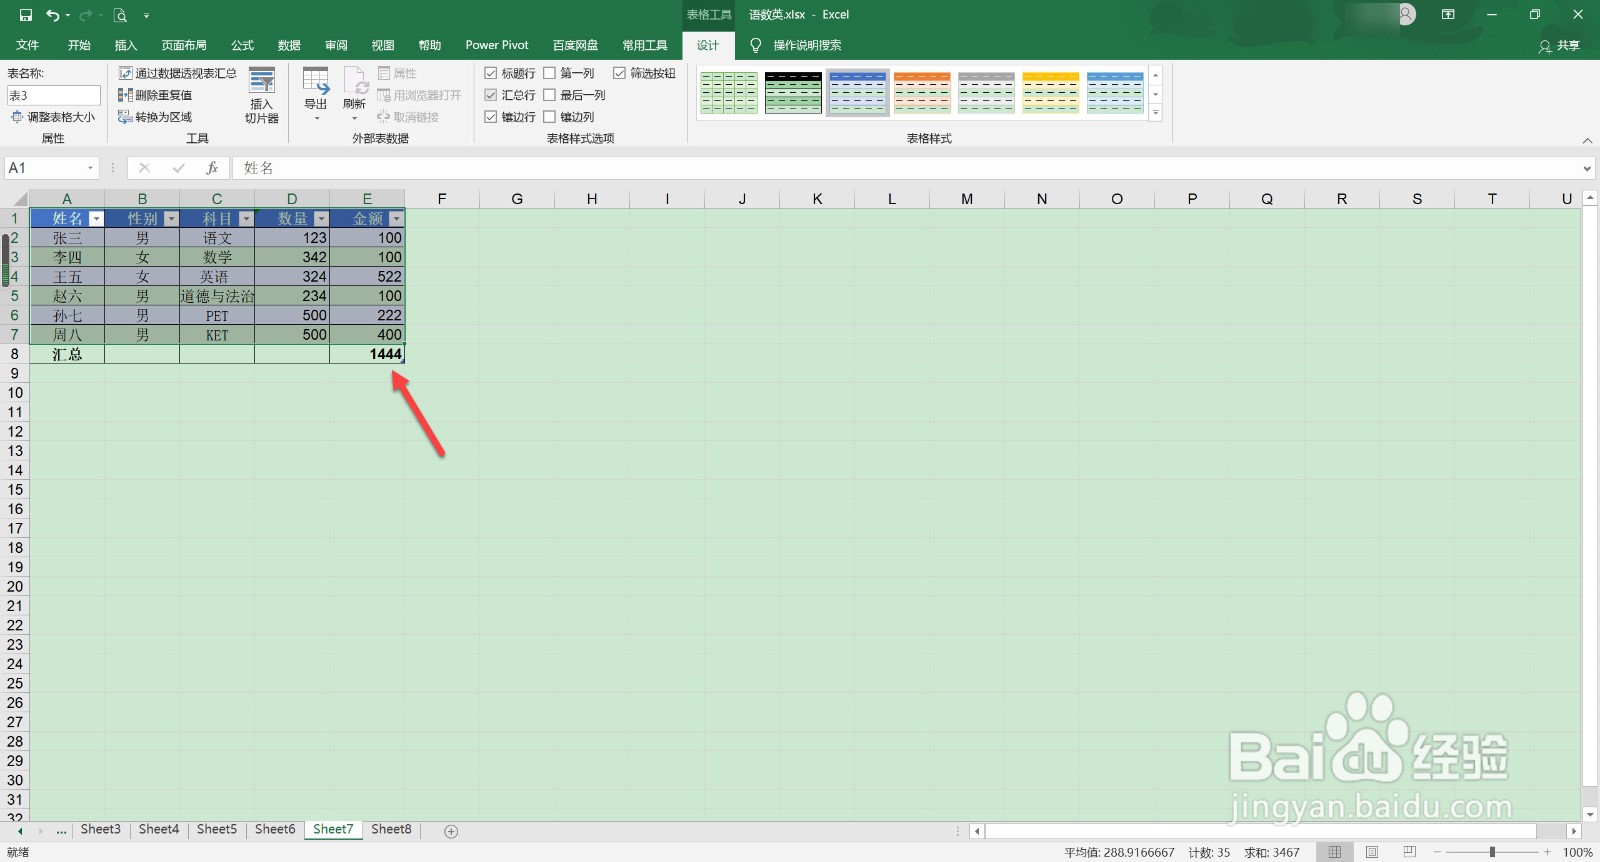Open the 数据 data tab
Viewport: 1600px width, 862px height.
click(289, 45)
